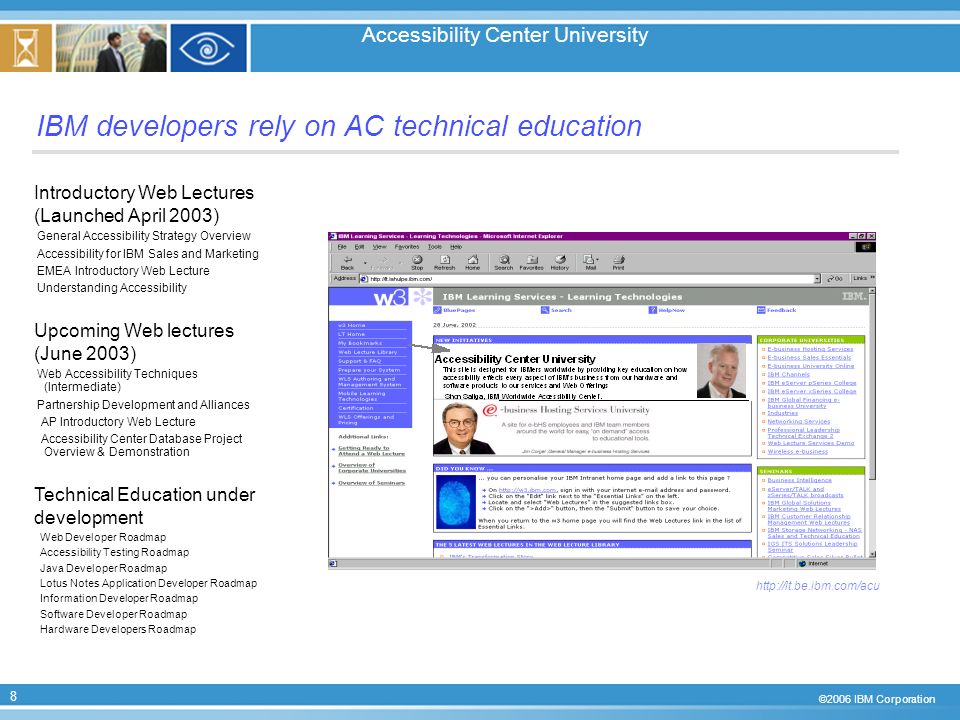This screenshot has width=960, height=720.
Task: Click 'Web Developer Roadmap' text
Action: (x=103, y=537)
